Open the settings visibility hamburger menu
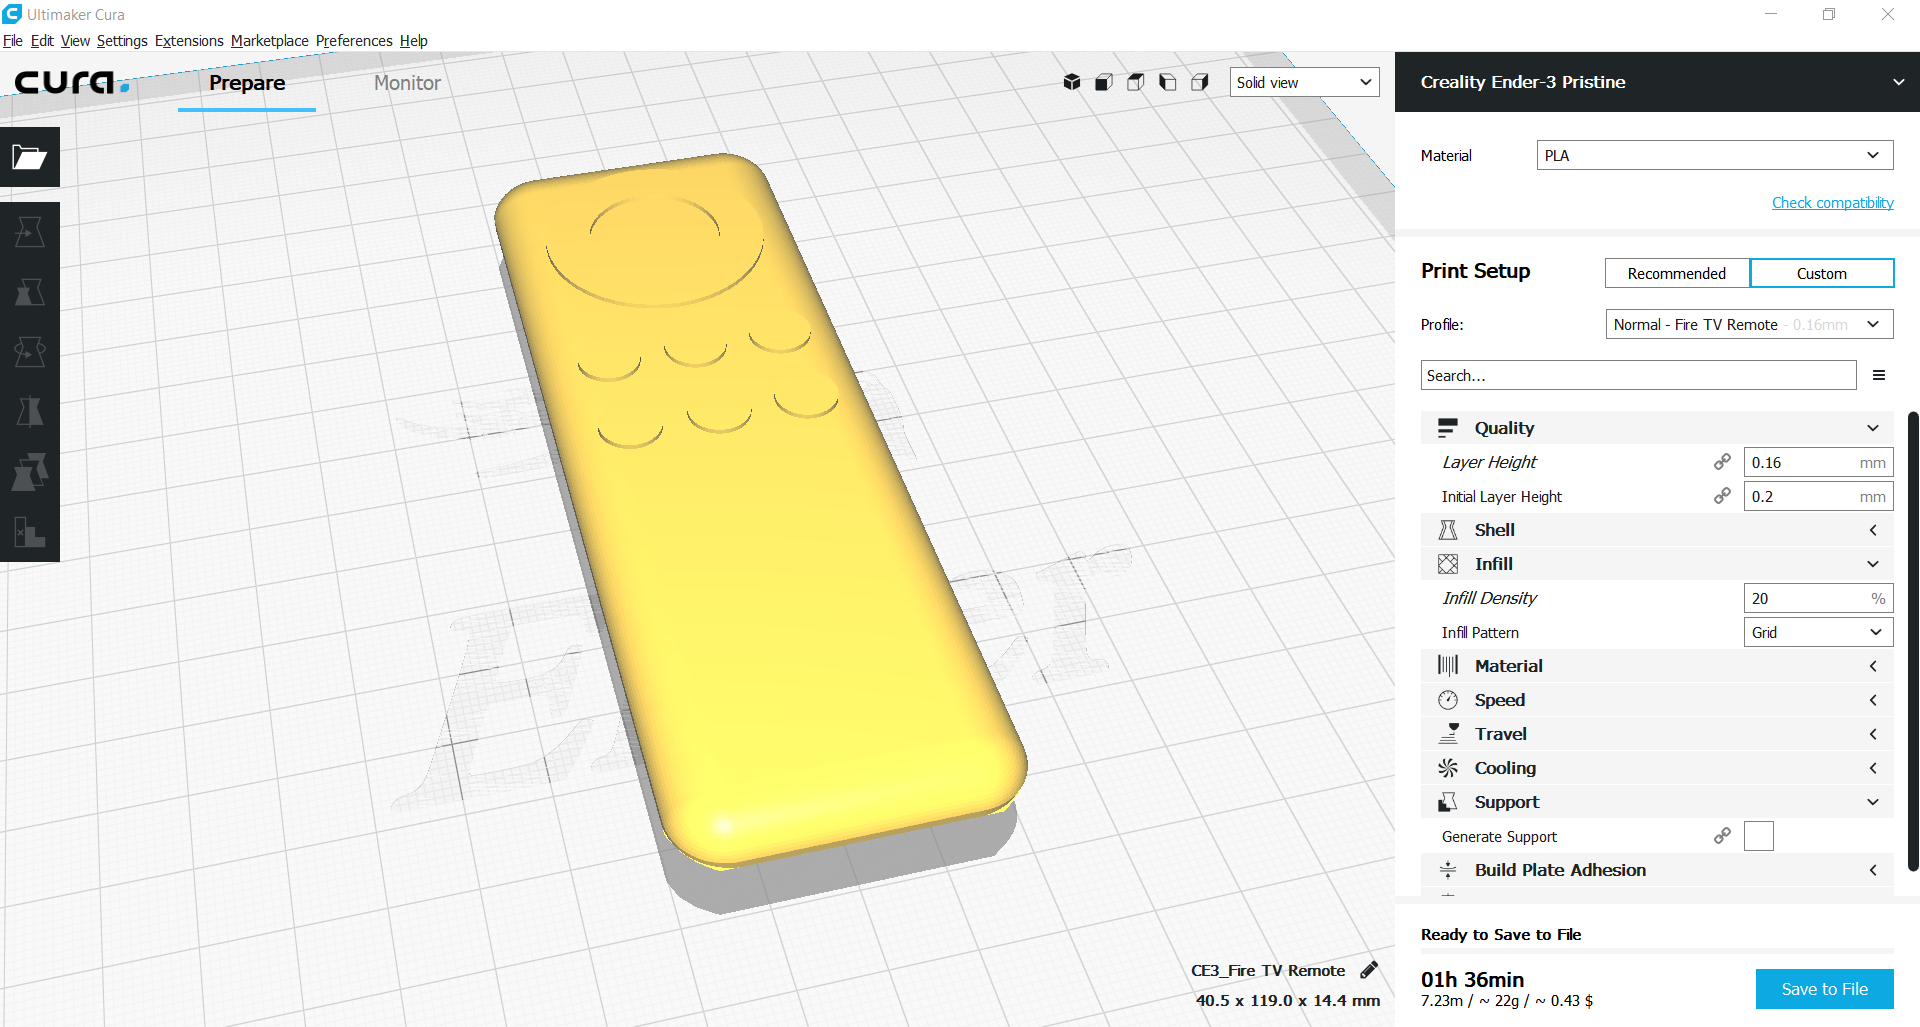This screenshot has width=1920, height=1027. pos(1879,375)
